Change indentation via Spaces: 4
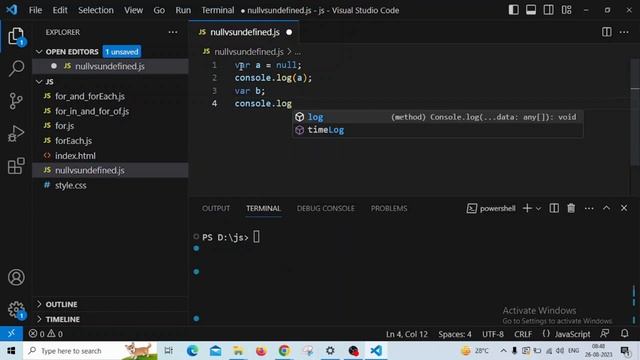 point(455,334)
